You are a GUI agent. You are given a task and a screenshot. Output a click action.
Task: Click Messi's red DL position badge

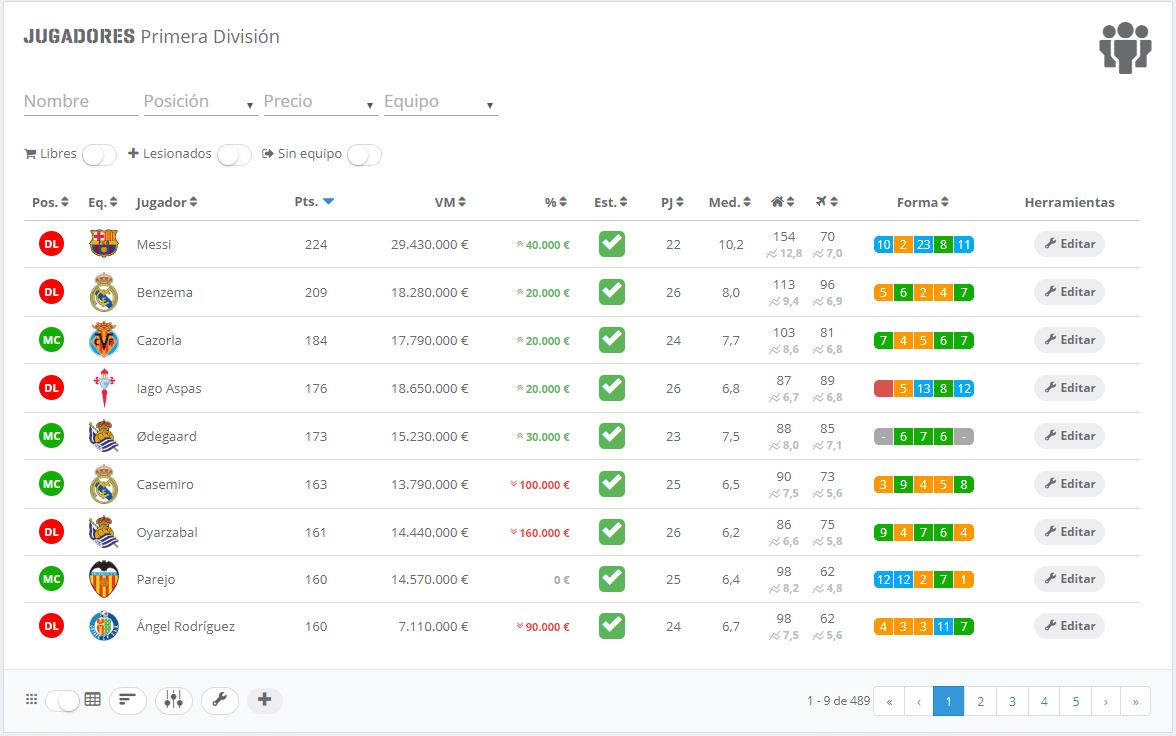tap(51, 244)
